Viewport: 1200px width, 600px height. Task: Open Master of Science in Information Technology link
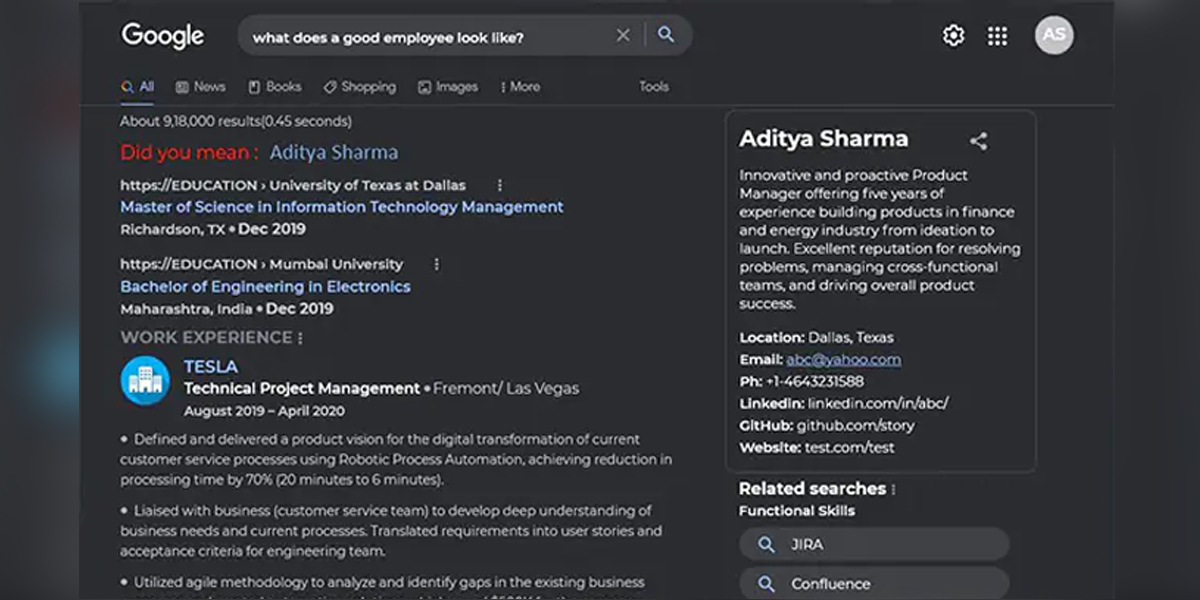click(x=342, y=207)
